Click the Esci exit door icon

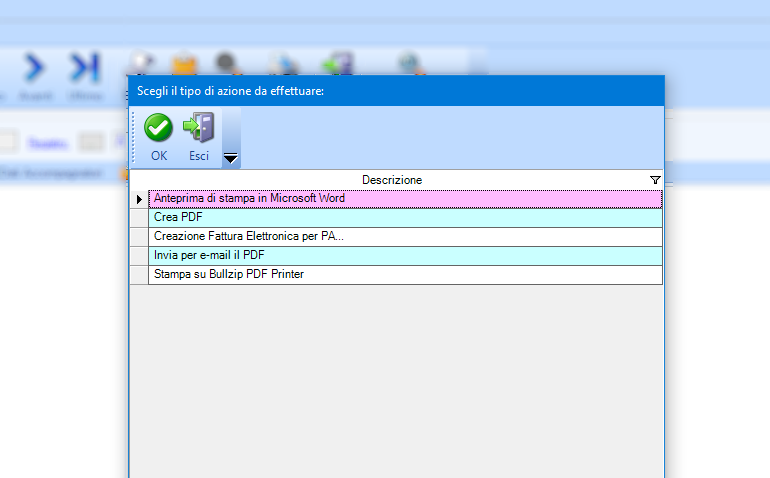click(199, 128)
